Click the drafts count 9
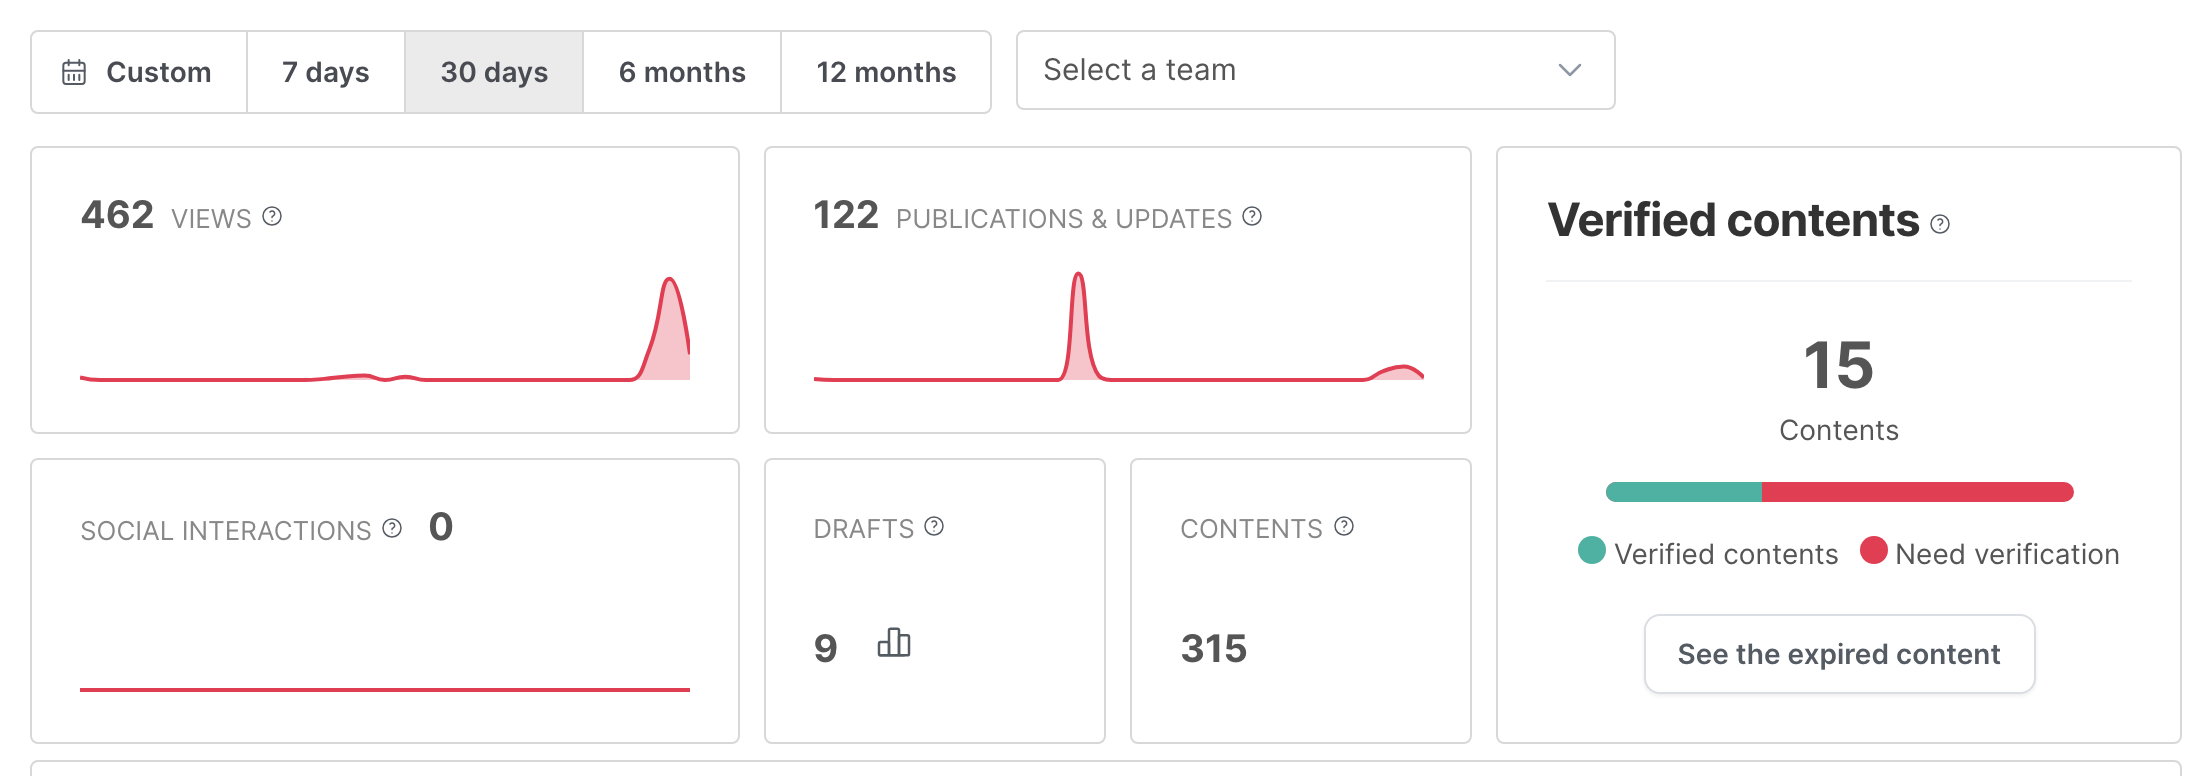The image size is (2212, 776). point(825,649)
